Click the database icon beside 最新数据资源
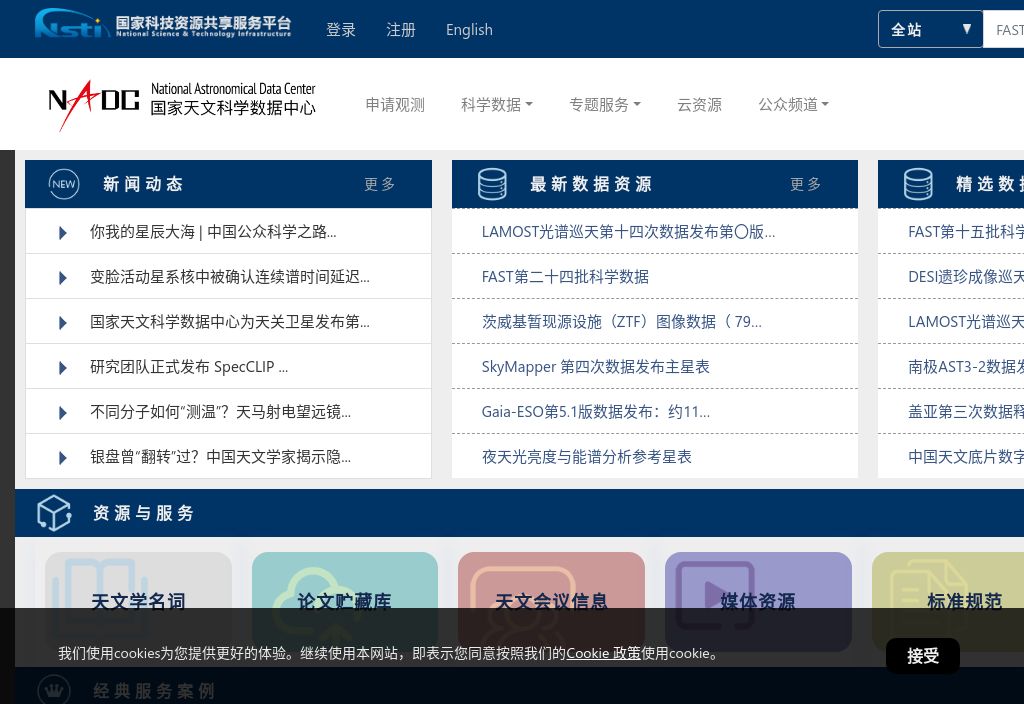 [492, 184]
